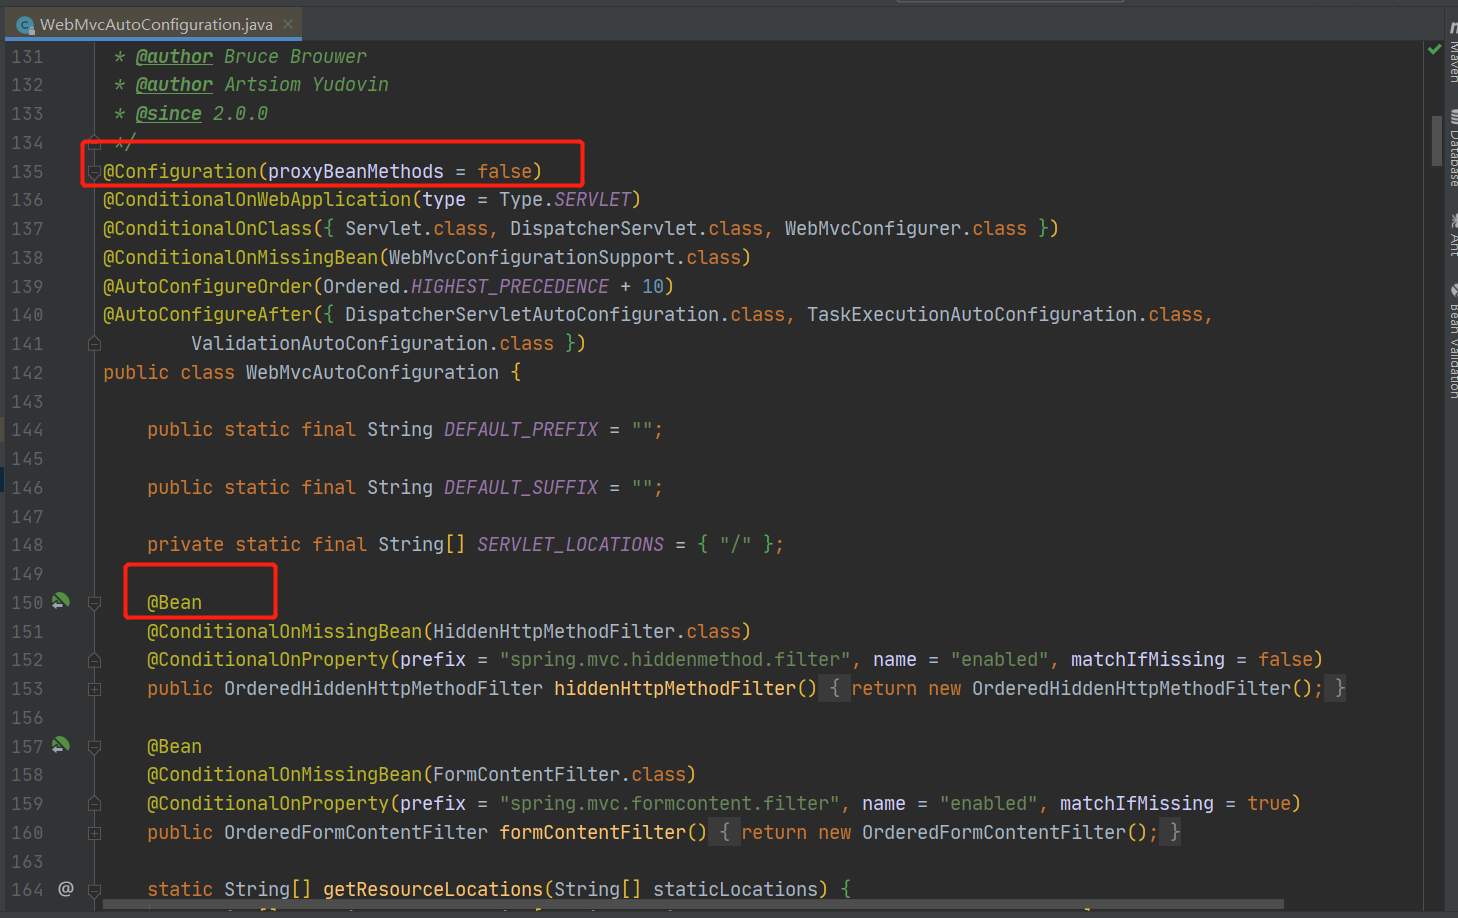Collapse the fold marker at line 159
1458x918 pixels.
[94, 803]
